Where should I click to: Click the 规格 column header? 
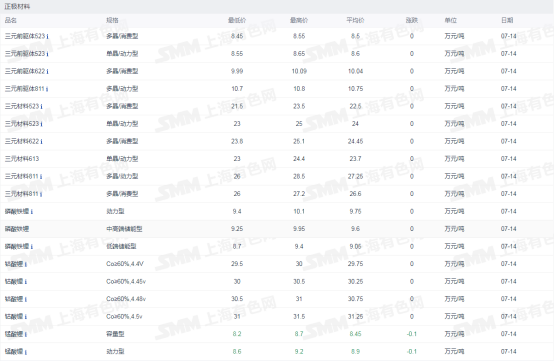[112, 20]
